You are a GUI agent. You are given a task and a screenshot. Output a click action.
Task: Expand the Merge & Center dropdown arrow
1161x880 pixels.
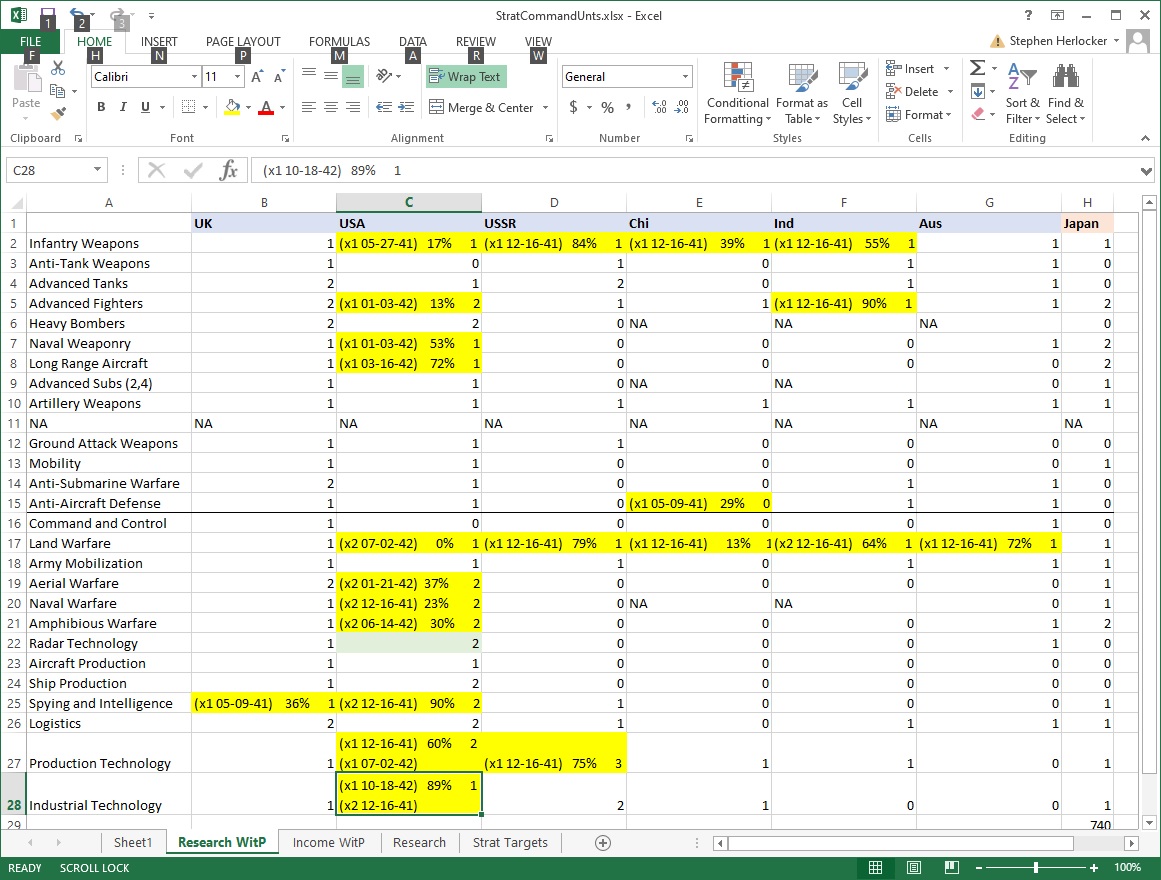(546, 107)
